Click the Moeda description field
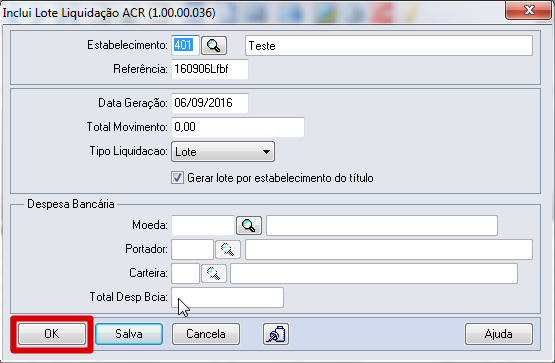The width and height of the screenshot is (555, 363). click(x=382, y=225)
